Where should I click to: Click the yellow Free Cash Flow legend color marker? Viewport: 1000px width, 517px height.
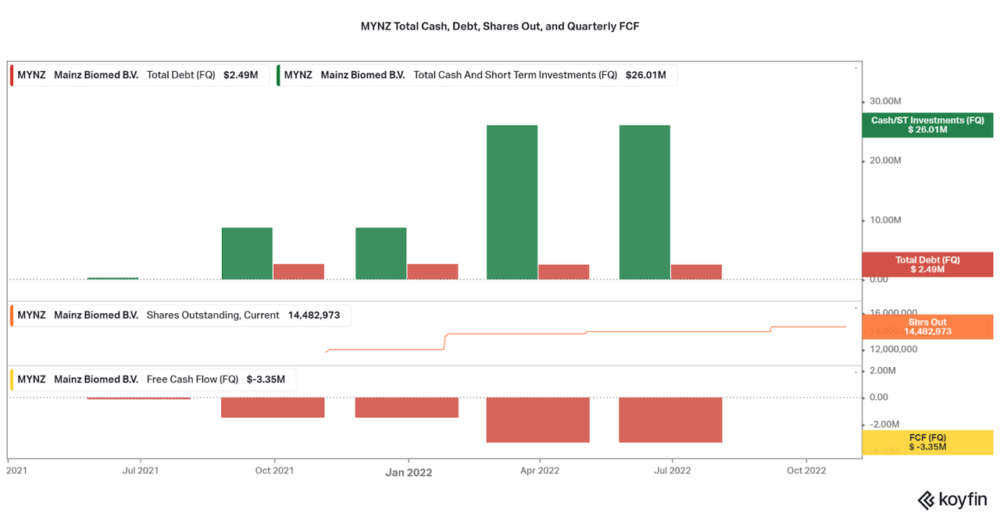coord(11,380)
